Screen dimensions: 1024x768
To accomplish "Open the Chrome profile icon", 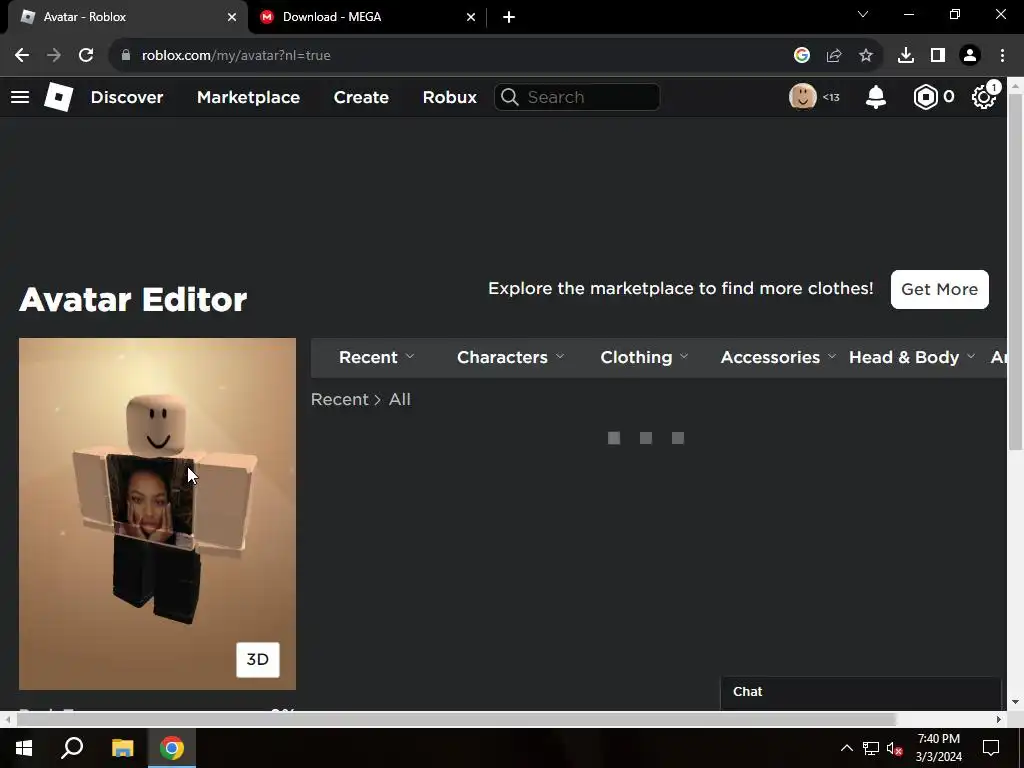I will point(970,56).
